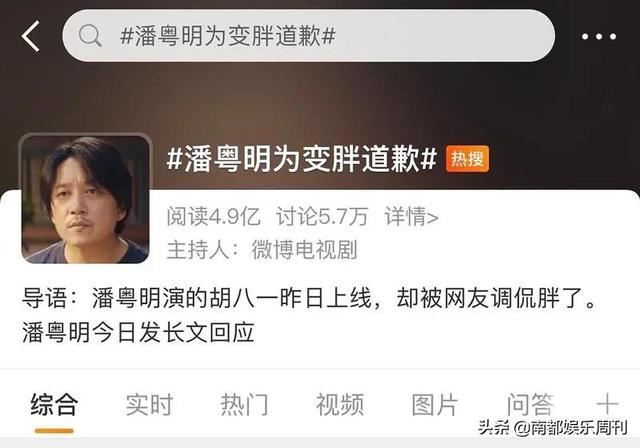
Task: Switch to the 实时 tab
Action: point(149,404)
